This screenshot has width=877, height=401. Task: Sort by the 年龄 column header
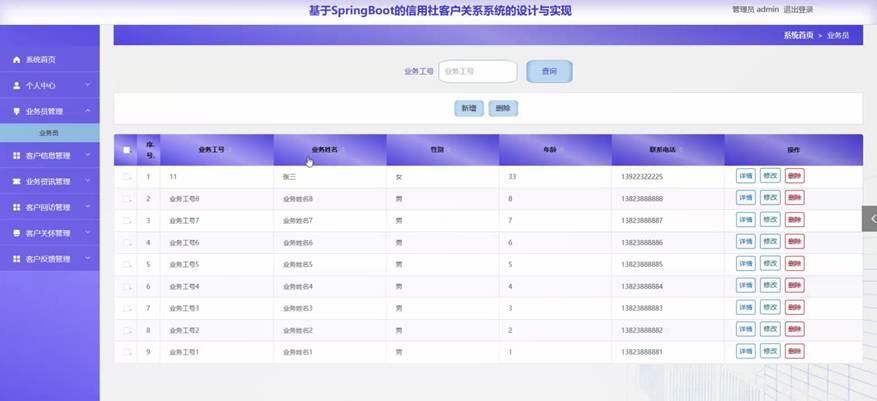click(x=555, y=150)
